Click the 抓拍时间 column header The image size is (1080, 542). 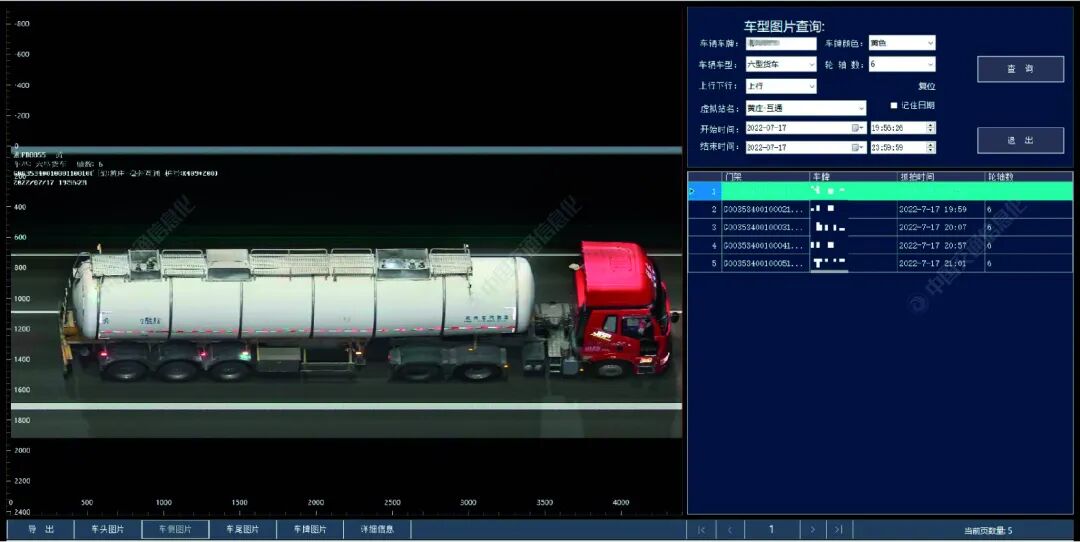click(x=941, y=177)
